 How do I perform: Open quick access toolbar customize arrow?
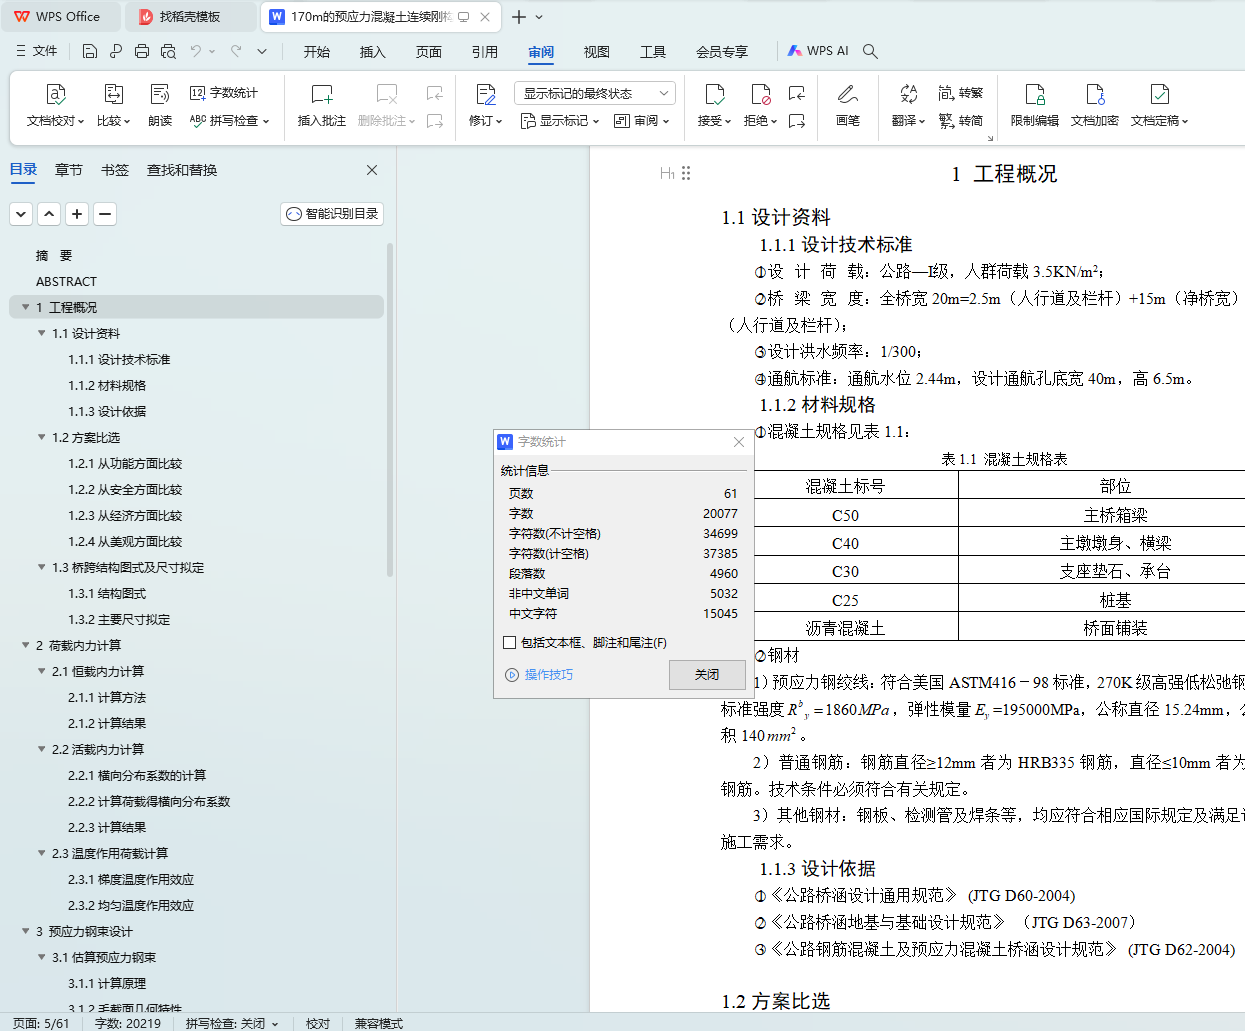click(x=262, y=51)
